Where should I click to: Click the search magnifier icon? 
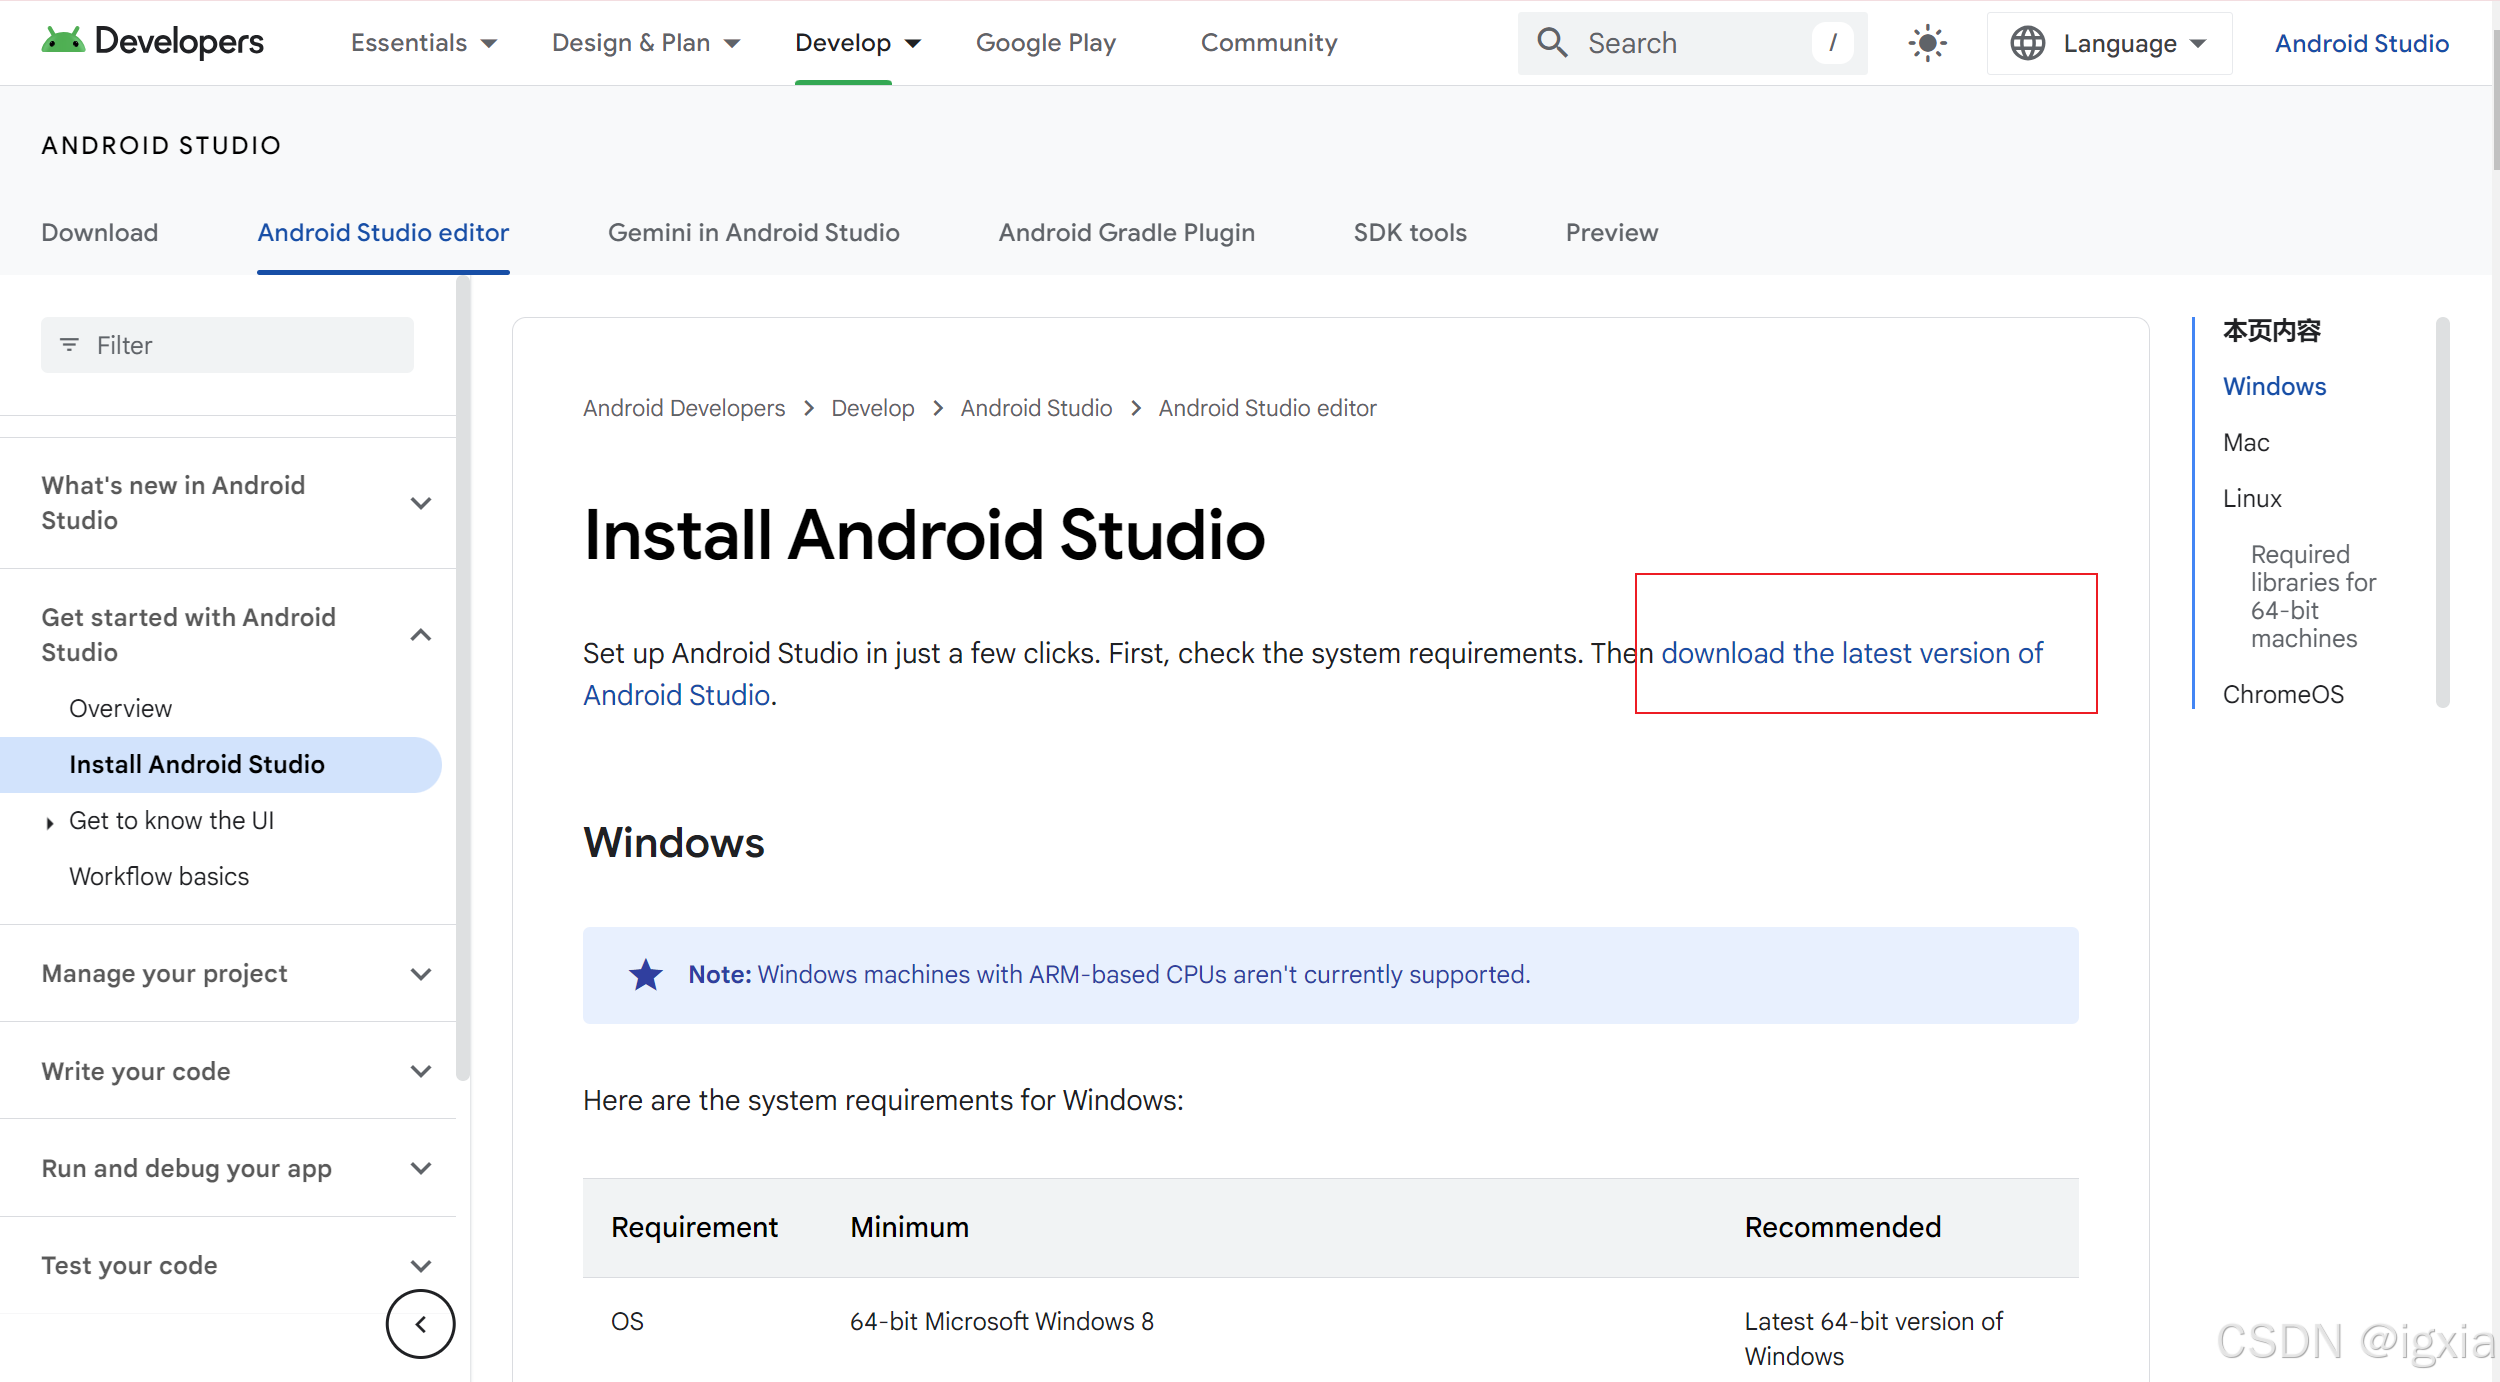pos(1552,42)
